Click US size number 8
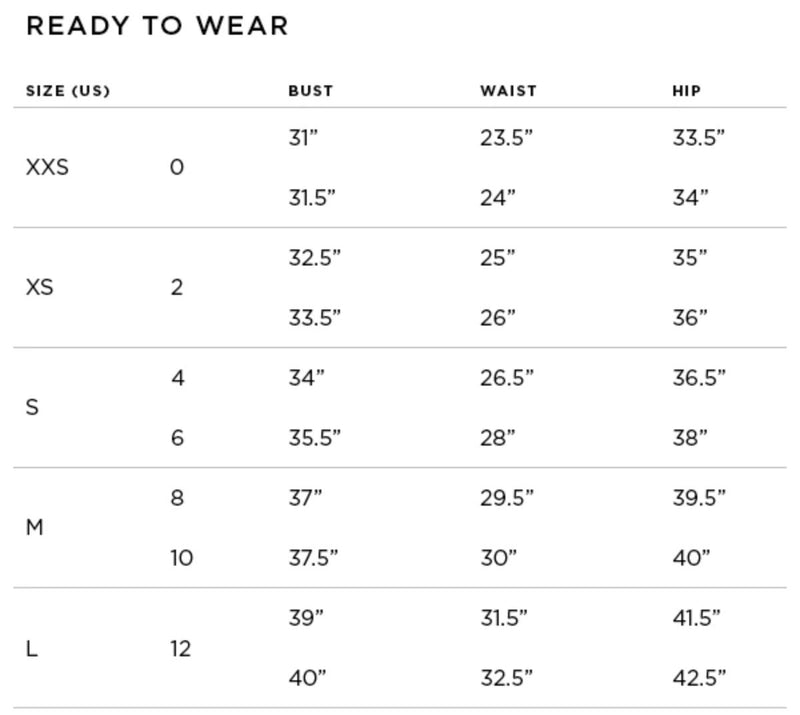 177,498
